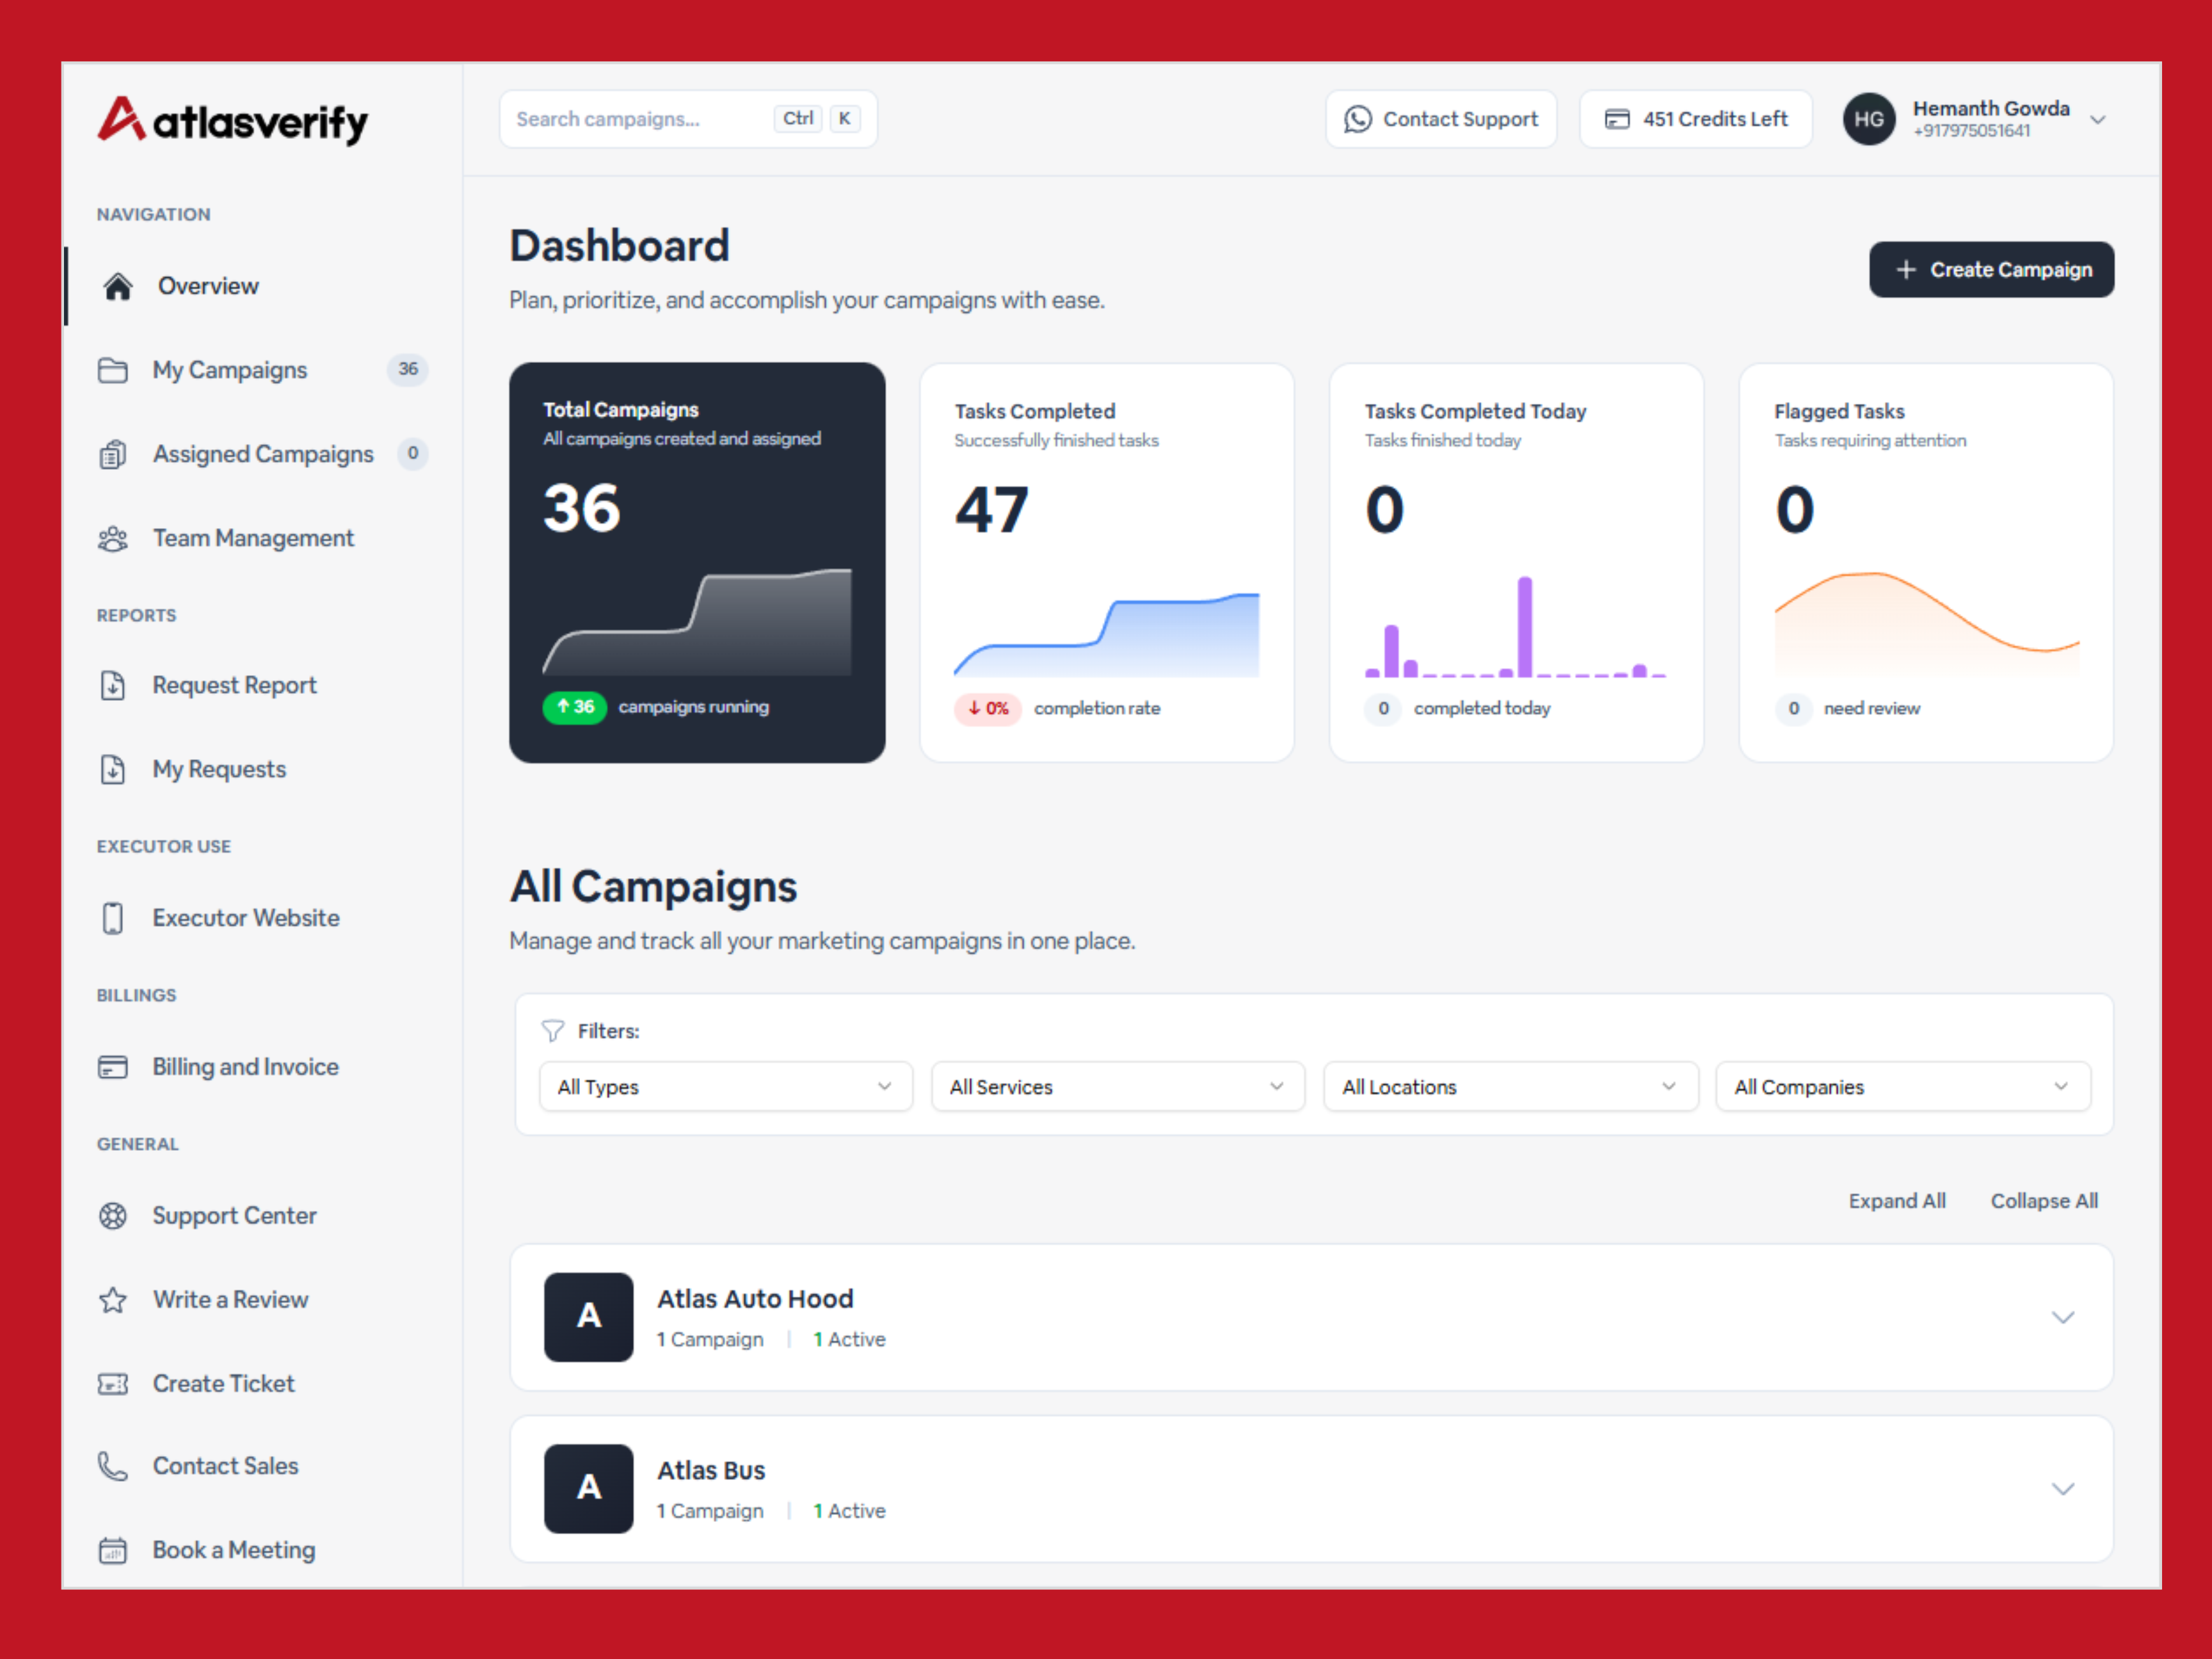Click the Create Campaign button
The width and height of the screenshot is (2212, 1659).
tap(1991, 270)
